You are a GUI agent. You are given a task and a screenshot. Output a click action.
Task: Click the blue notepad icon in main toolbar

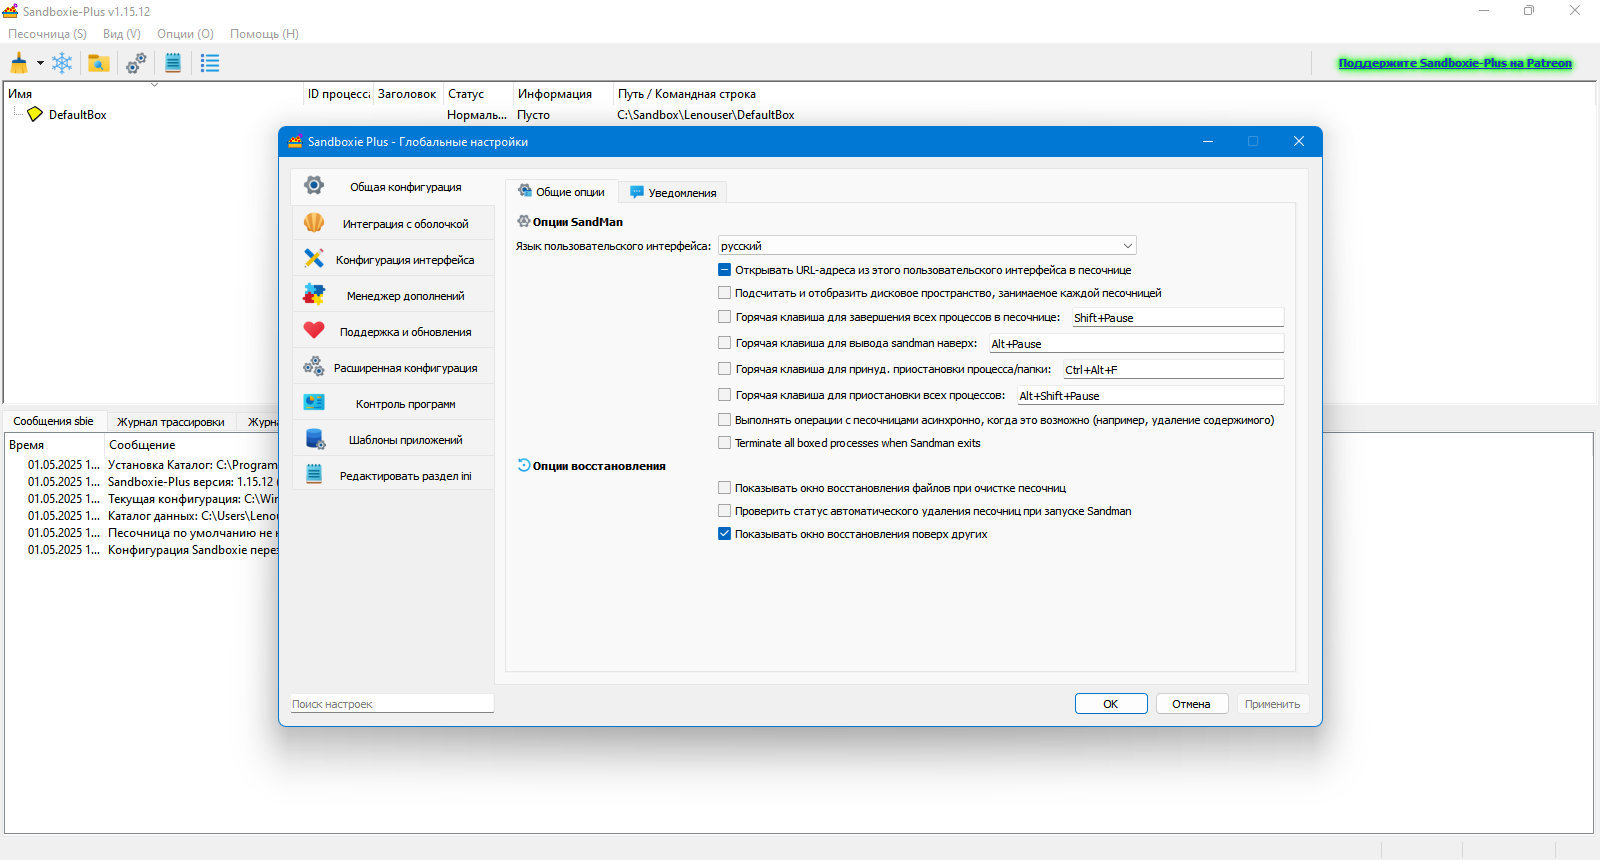click(x=173, y=63)
